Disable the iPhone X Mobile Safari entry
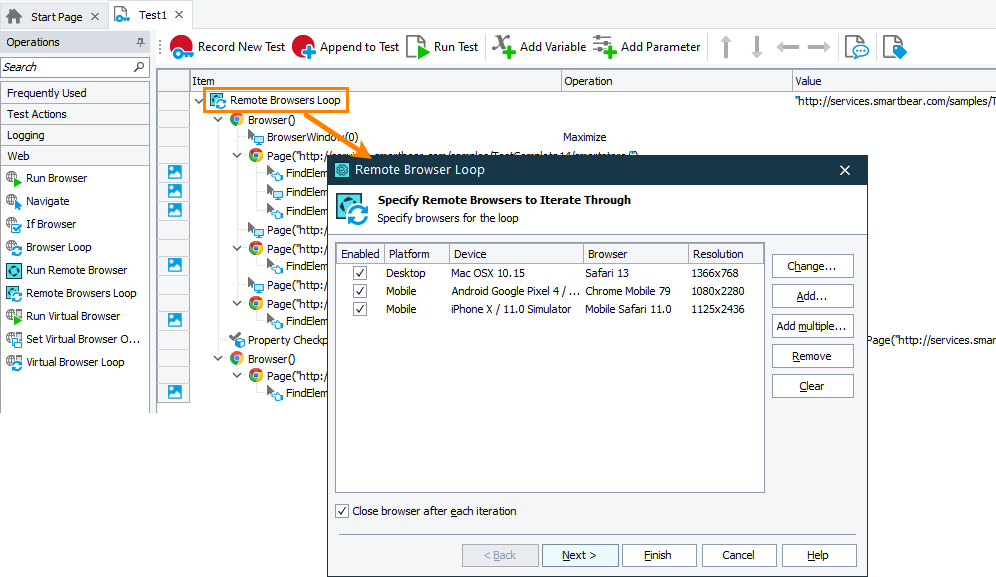 [x=359, y=308]
